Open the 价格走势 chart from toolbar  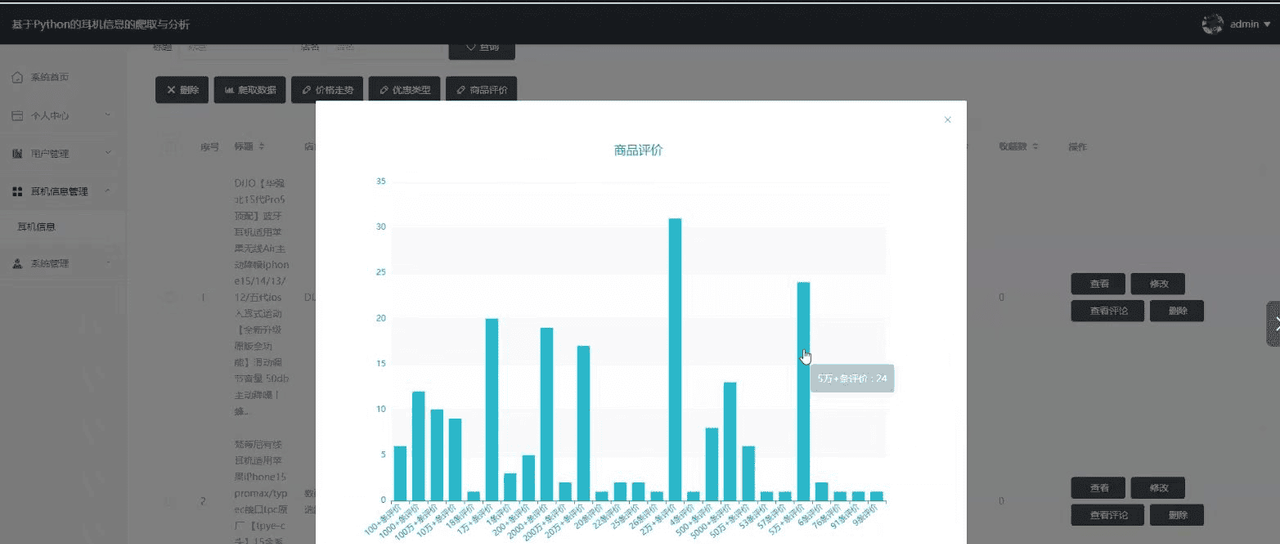click(327, 90)
